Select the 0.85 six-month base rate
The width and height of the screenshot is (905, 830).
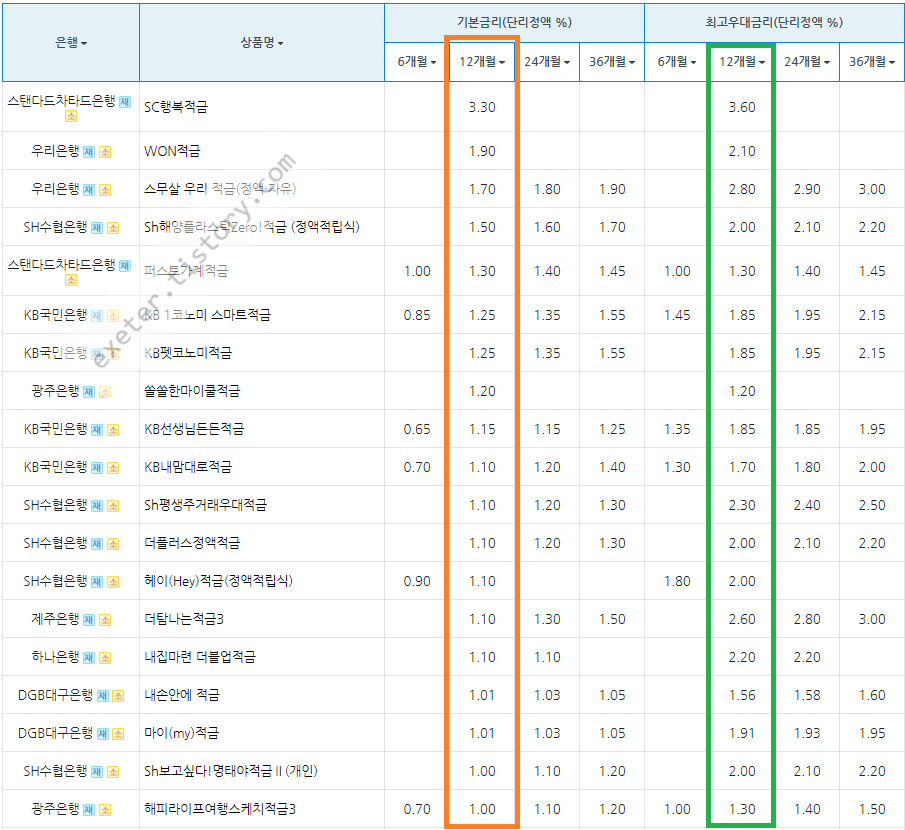pyautogui.click(x=417, y=316)
